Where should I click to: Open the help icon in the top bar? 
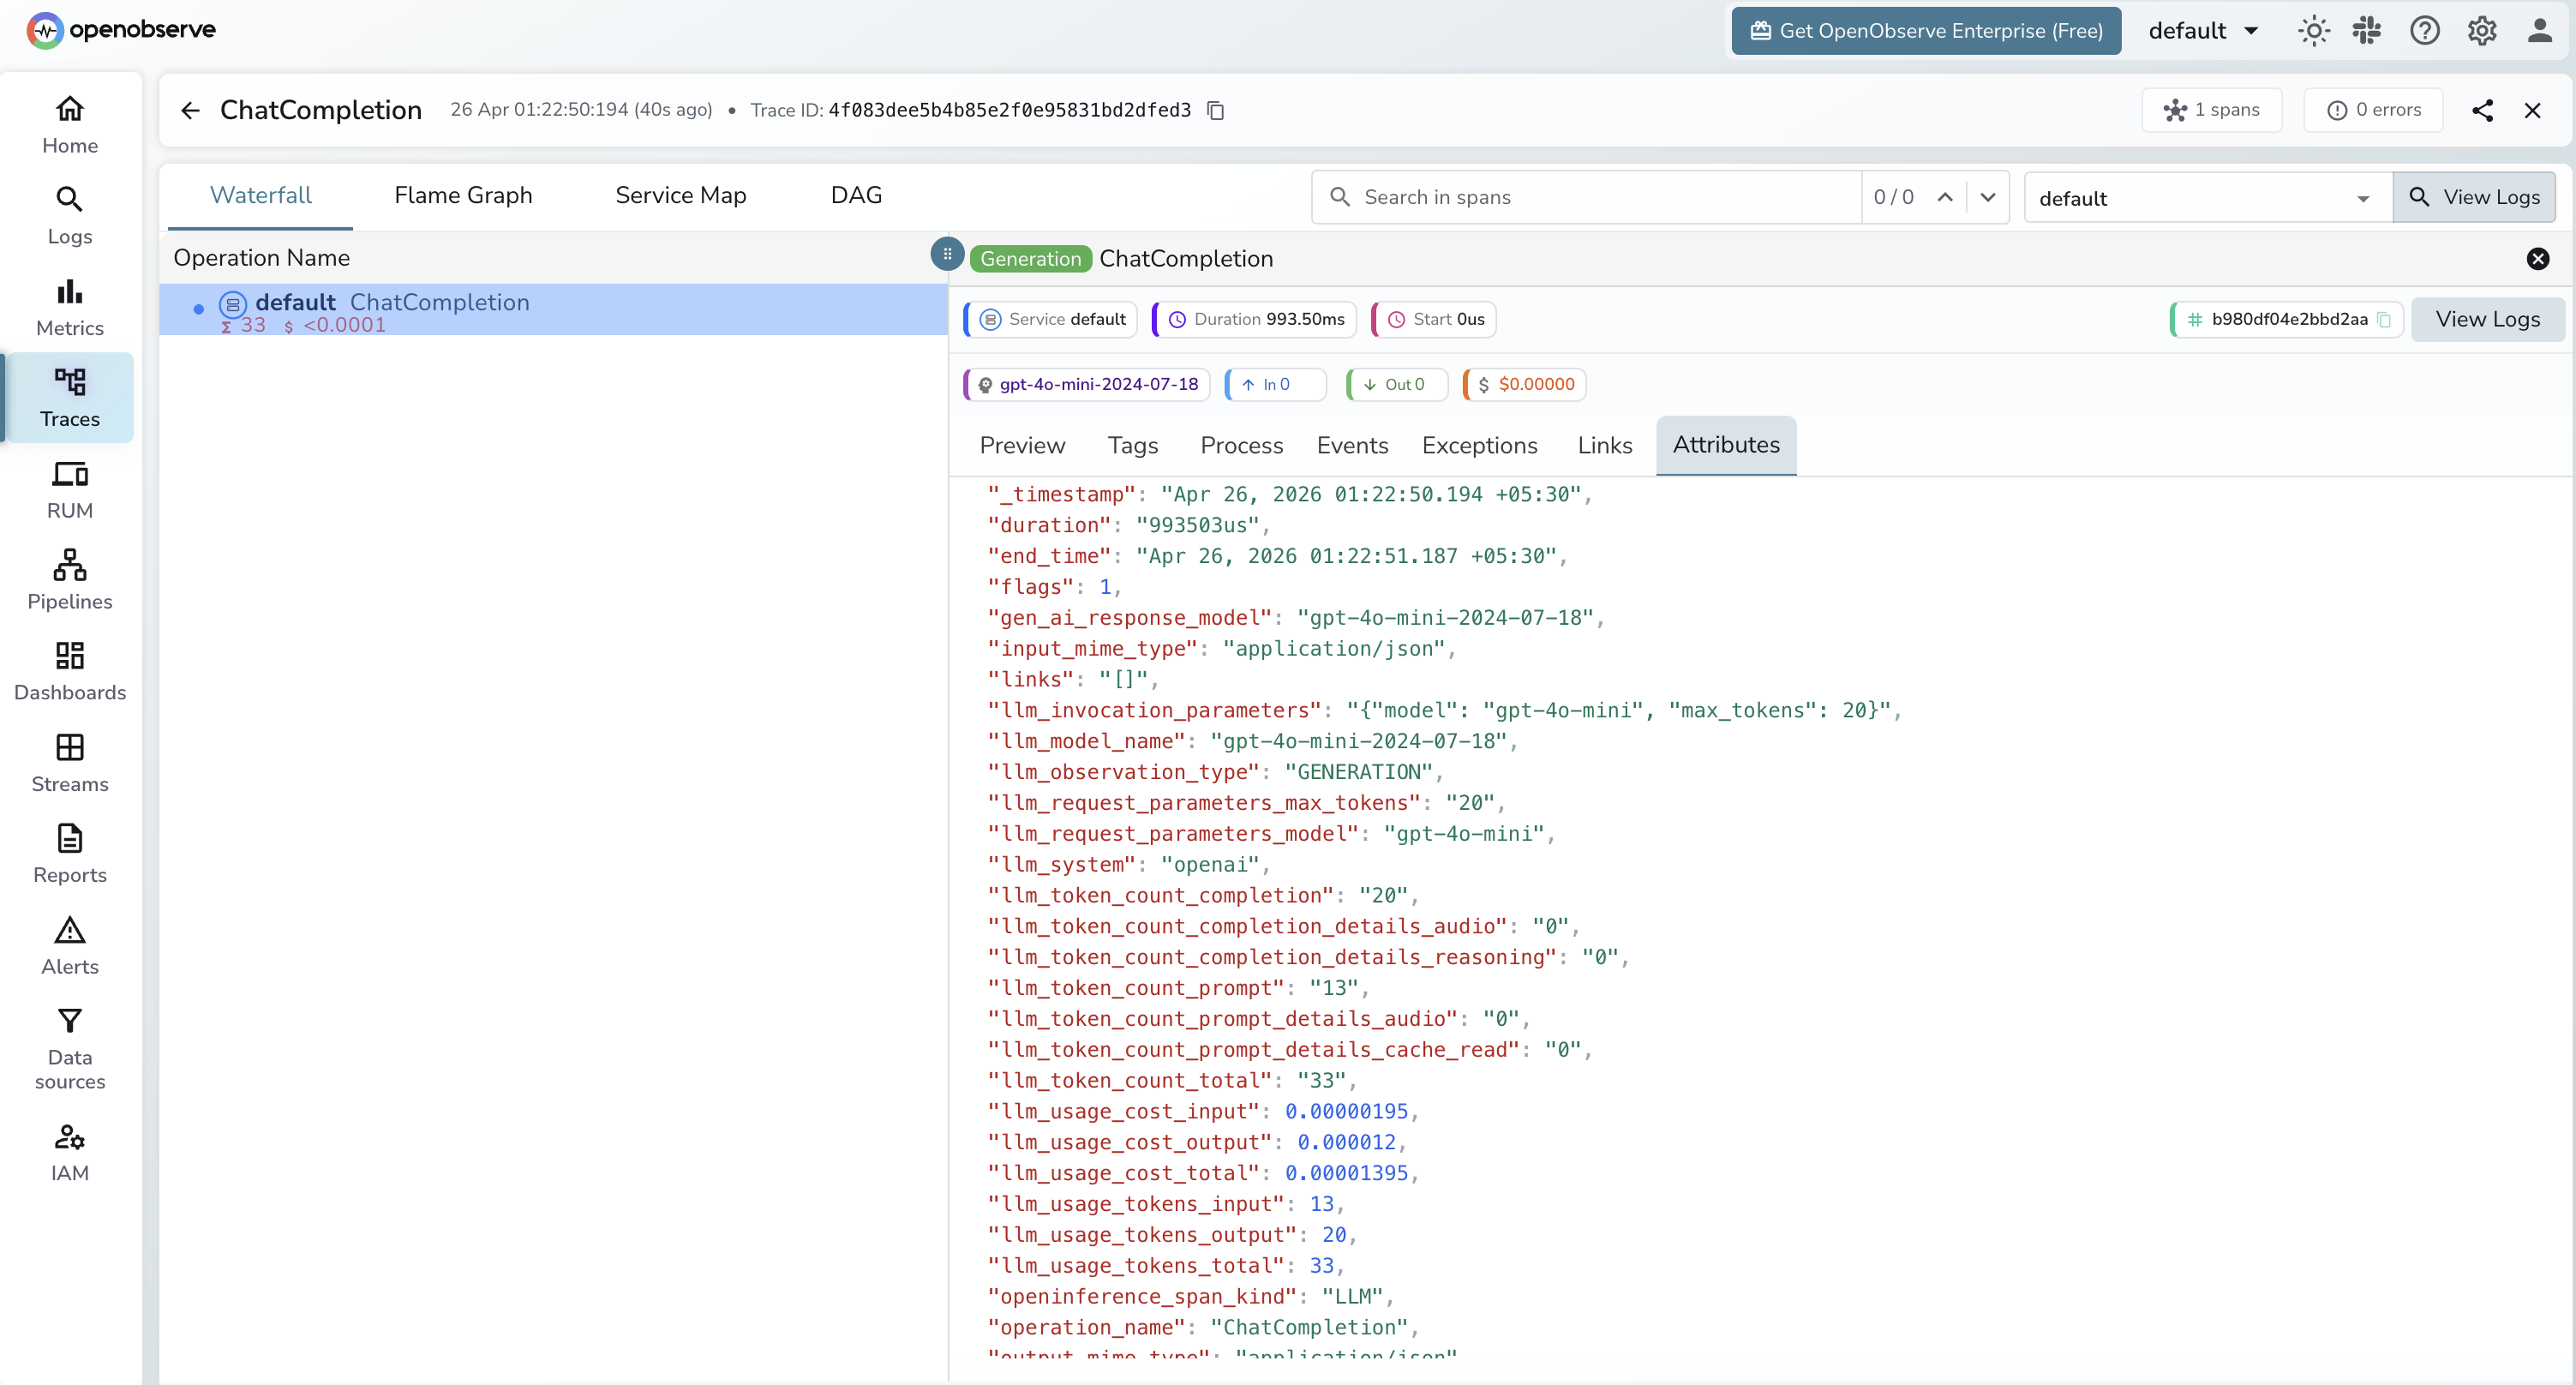click(x=2425, y=30)
